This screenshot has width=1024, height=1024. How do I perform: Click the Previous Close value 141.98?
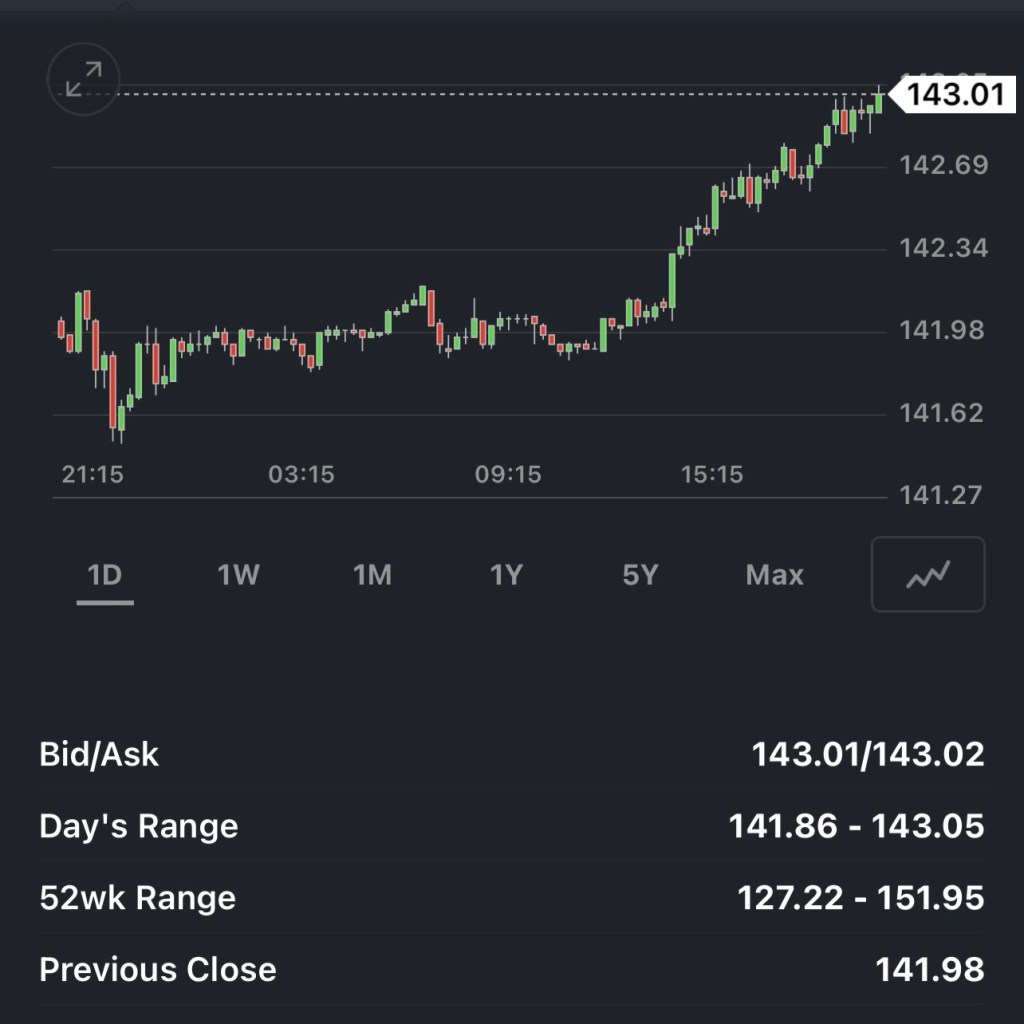929,969
